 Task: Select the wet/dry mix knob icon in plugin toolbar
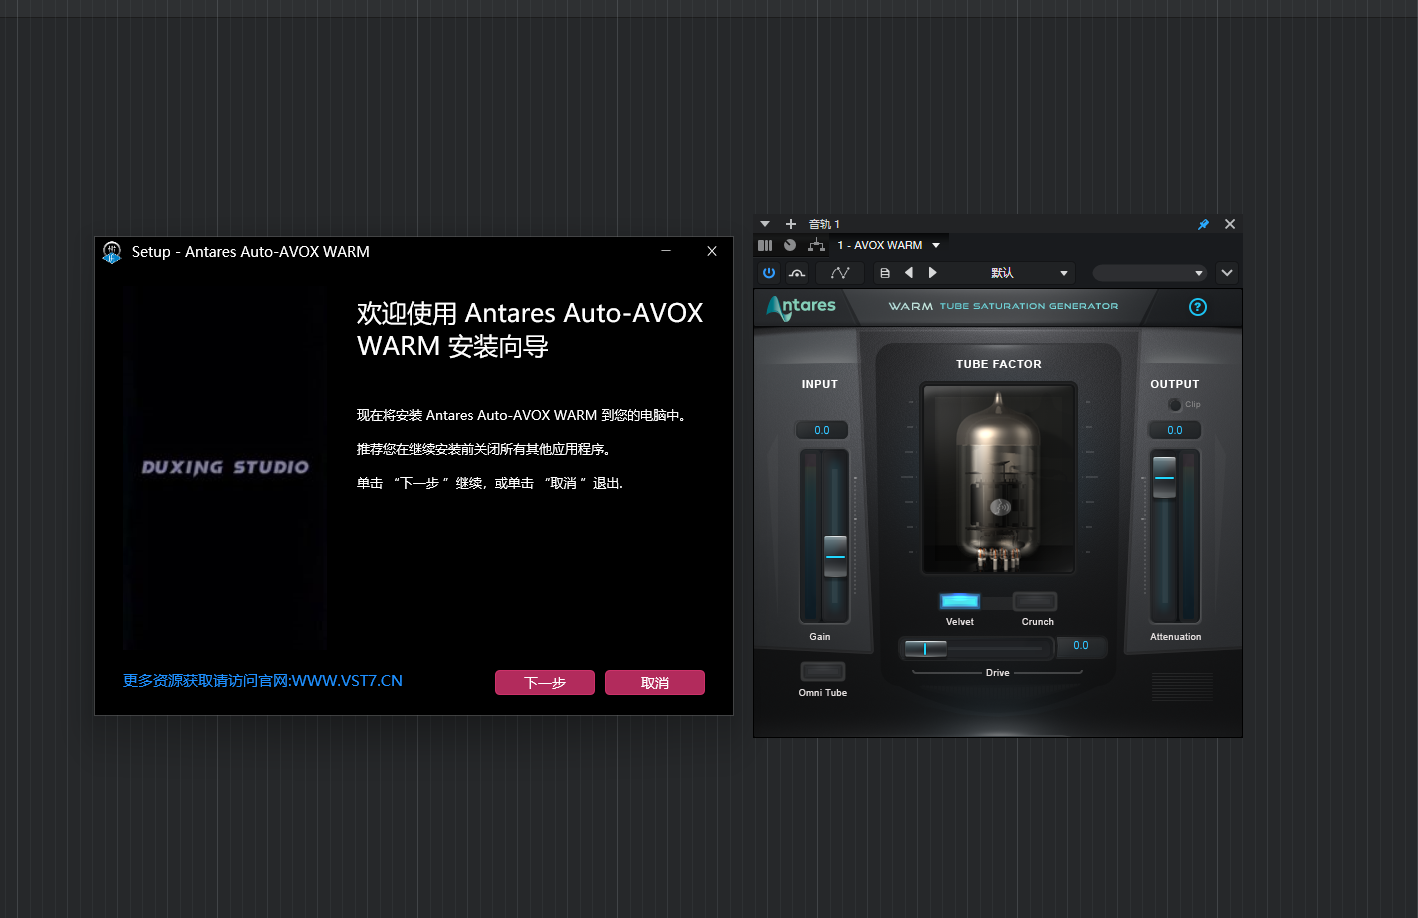(x=797, y=272)
